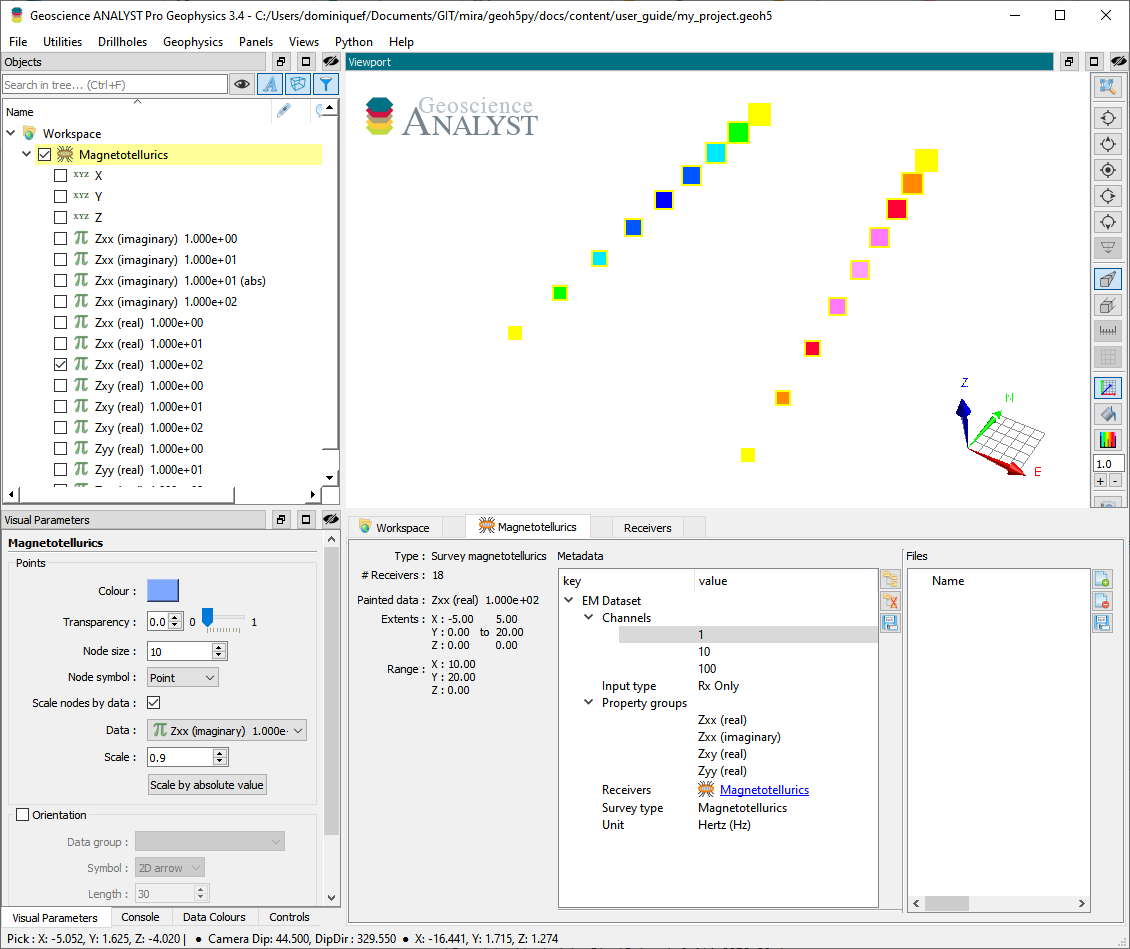Collapse the Property groups metadata node

pyautogui.click(x=588, y=703)
